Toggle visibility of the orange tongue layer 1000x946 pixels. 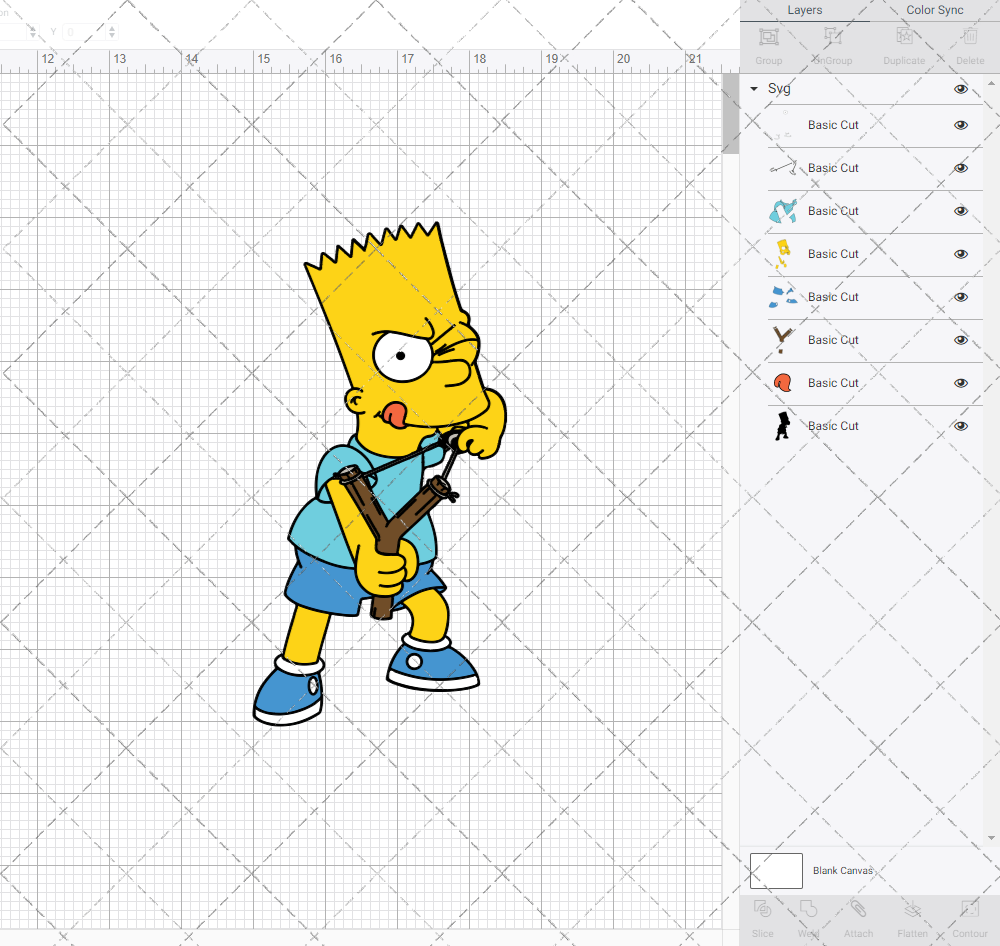[x=961, y=383]
